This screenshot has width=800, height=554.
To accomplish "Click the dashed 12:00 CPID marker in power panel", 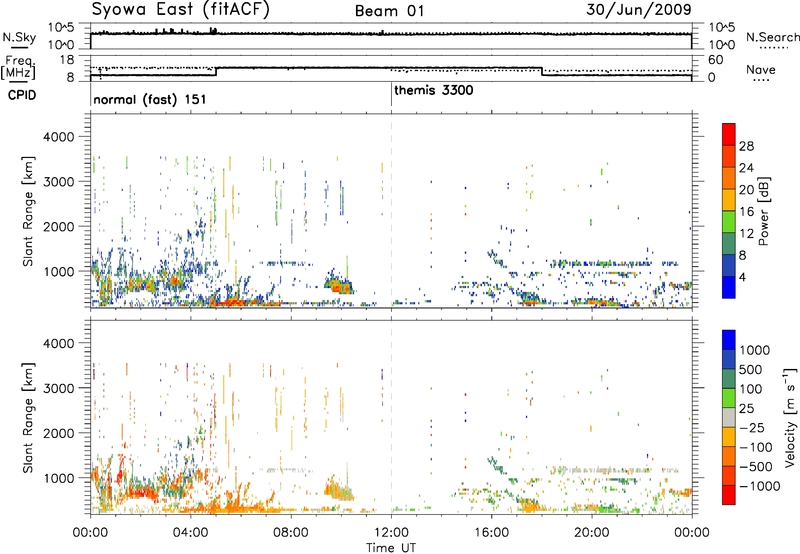I will [391, 210].
